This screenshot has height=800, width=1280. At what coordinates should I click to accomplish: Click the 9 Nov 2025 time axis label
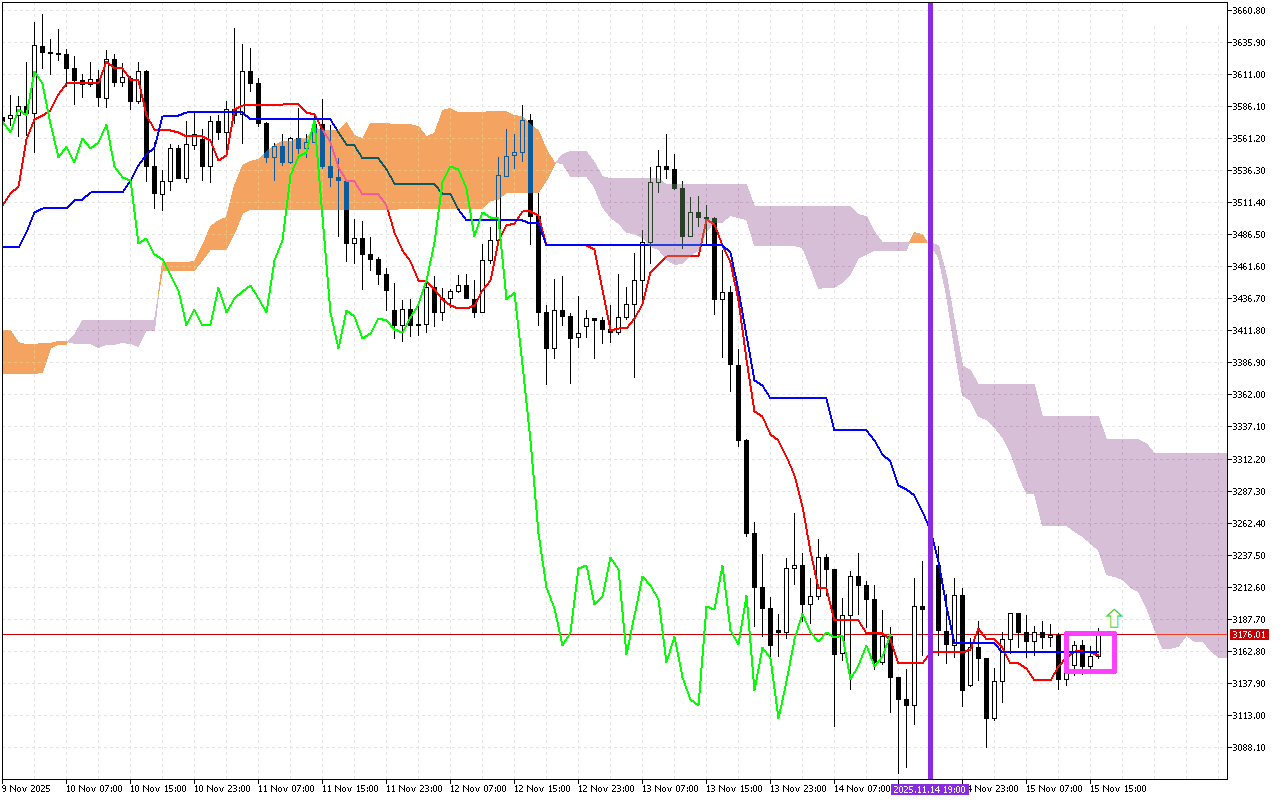click(x=27, y=787)
